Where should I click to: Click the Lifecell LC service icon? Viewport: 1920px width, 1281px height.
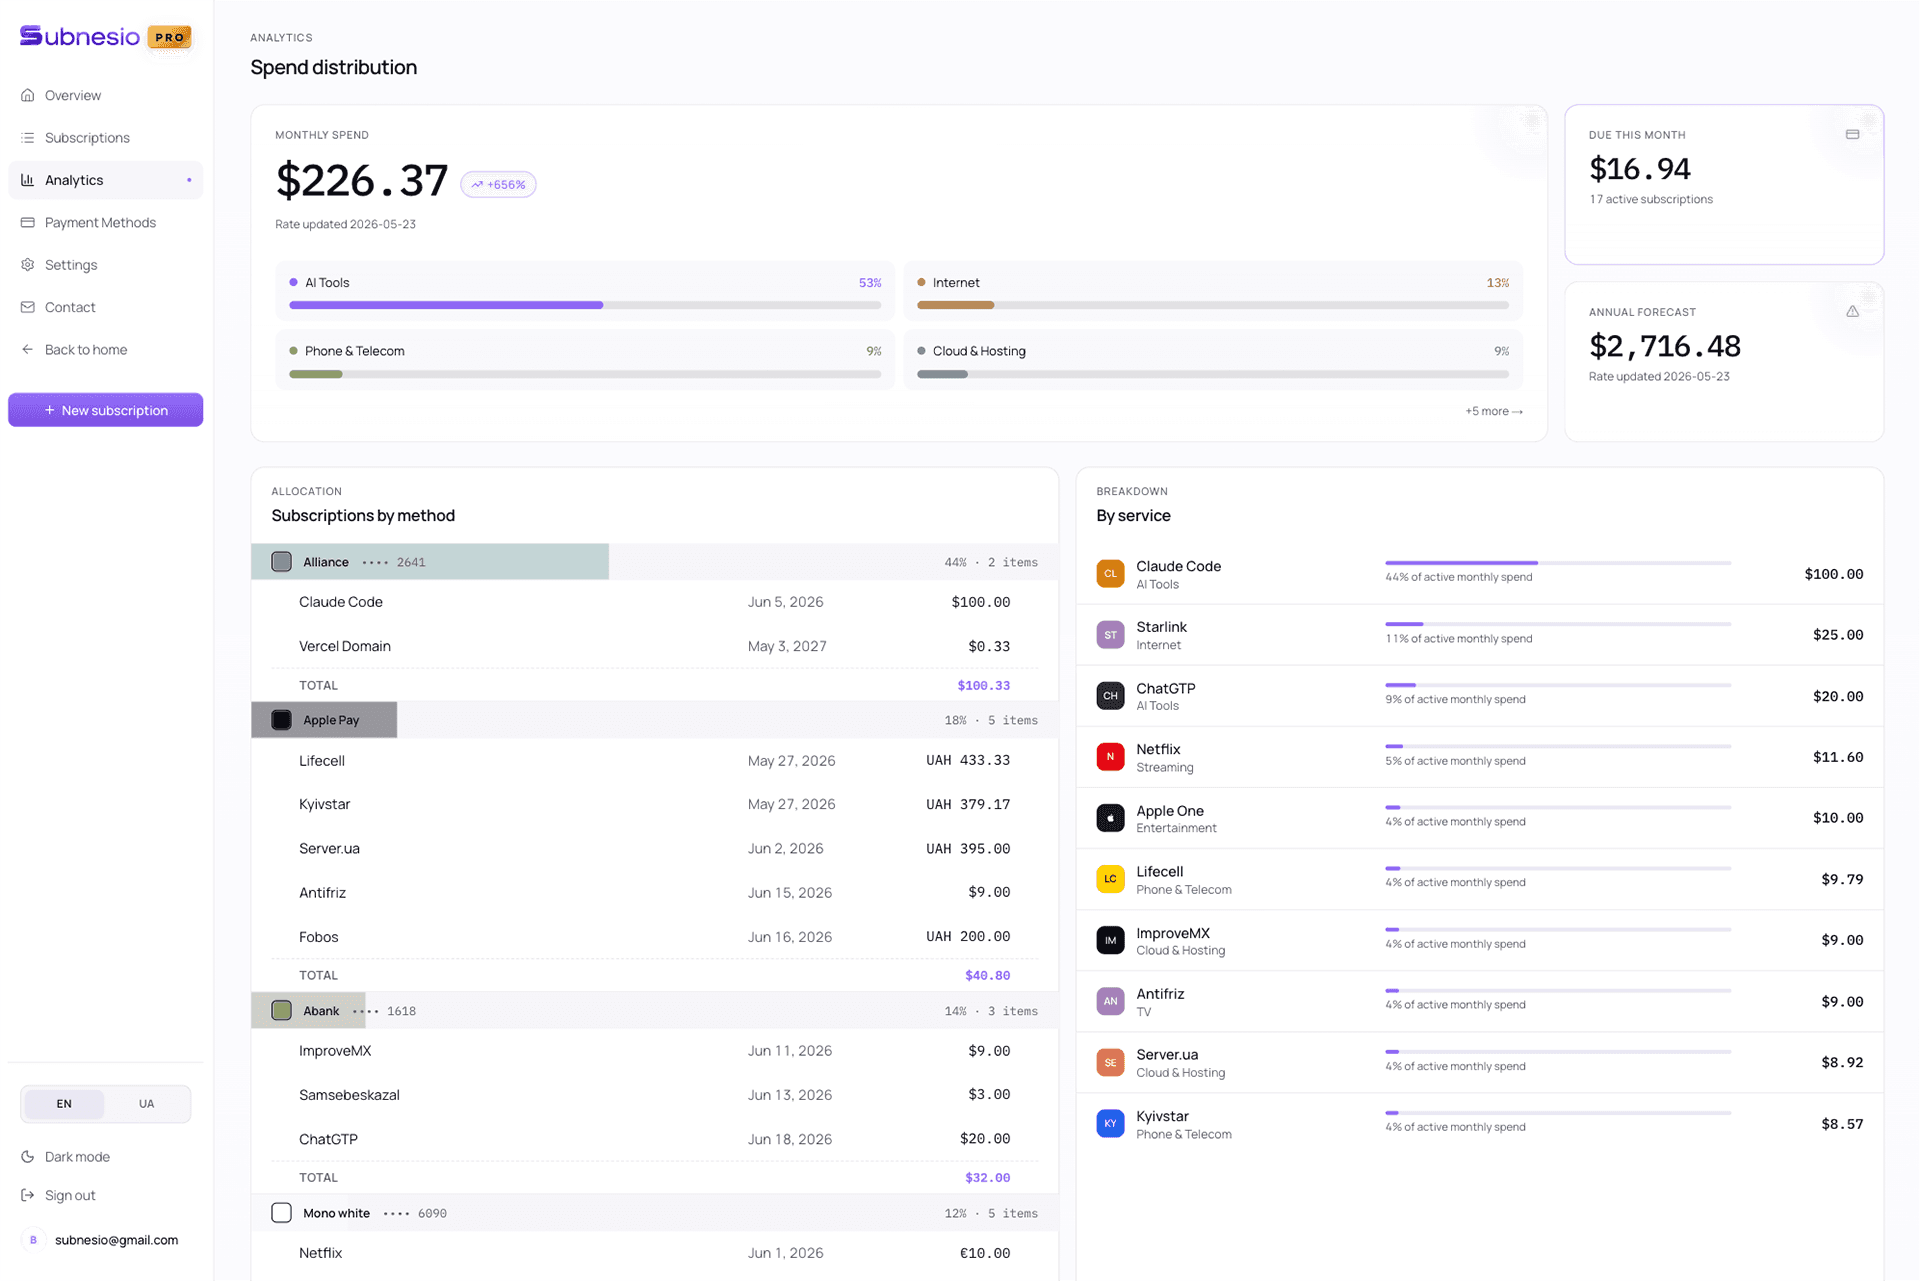click(x=1110, y=879)
